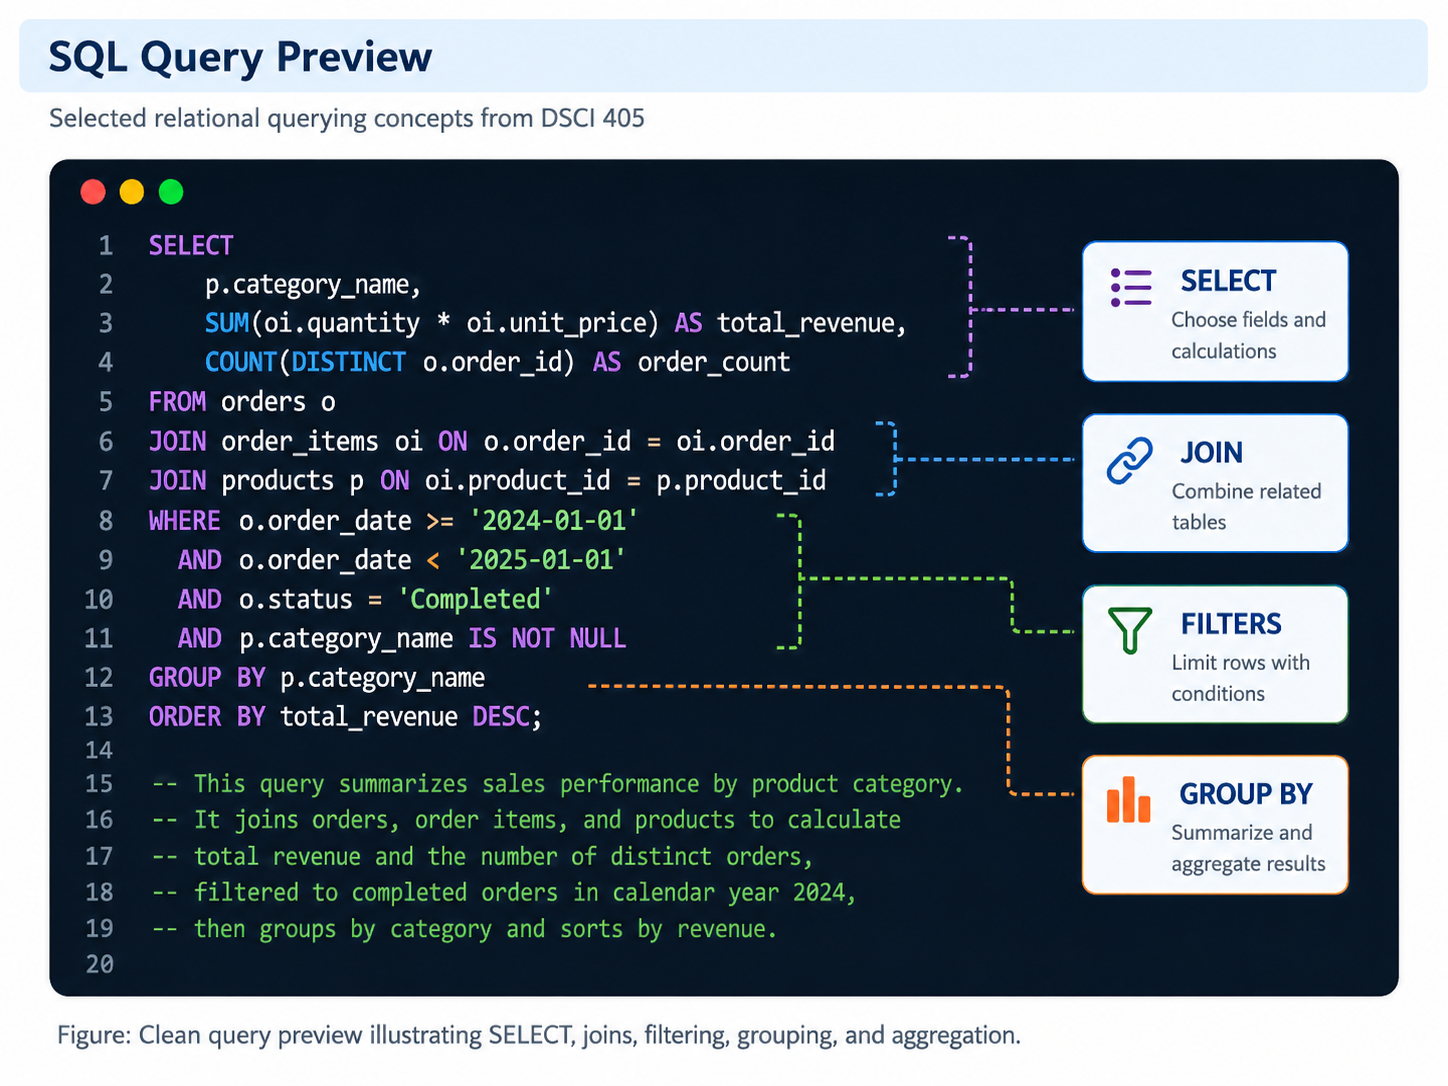
Task: Click the "ORDER BY total_revenue DESC;" code line
Action: (x=346, y=717)
